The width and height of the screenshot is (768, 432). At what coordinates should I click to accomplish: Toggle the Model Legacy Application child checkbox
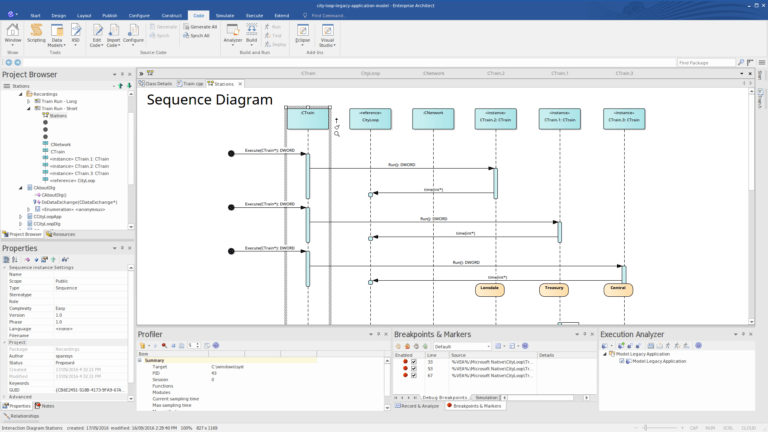(x=622, y=361)
